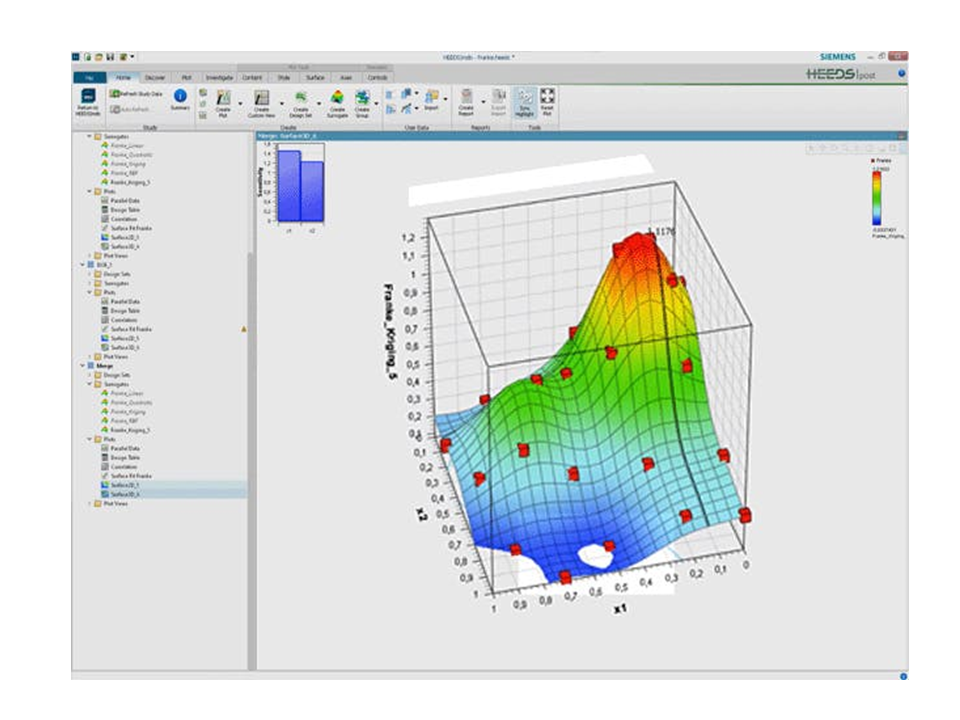
Task: Collapse Surrogates under the Merge study
Action: [89, 384]
